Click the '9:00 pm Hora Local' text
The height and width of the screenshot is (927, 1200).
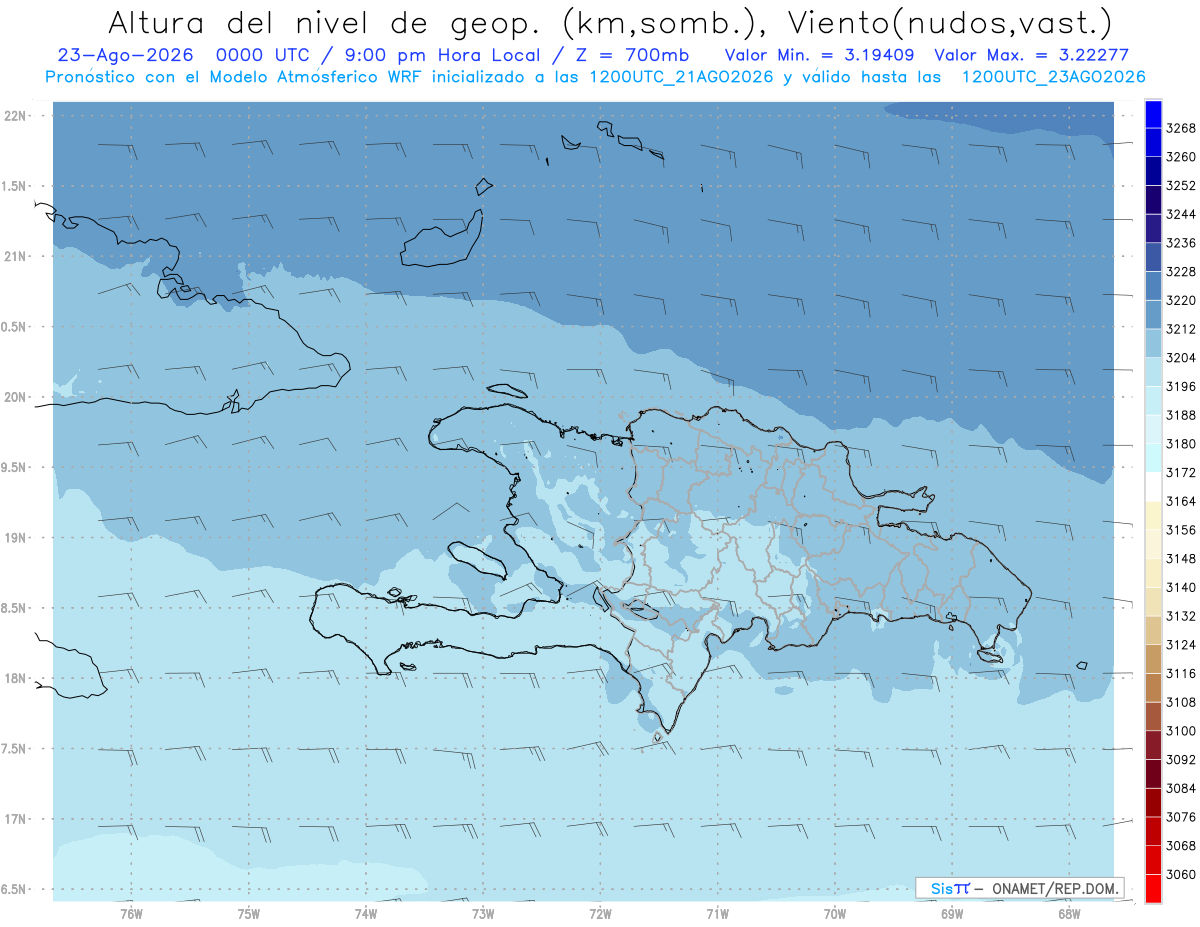440,55
